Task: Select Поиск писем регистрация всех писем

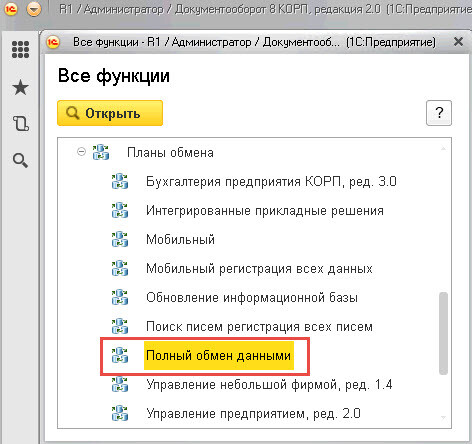Action: [259, 327]
